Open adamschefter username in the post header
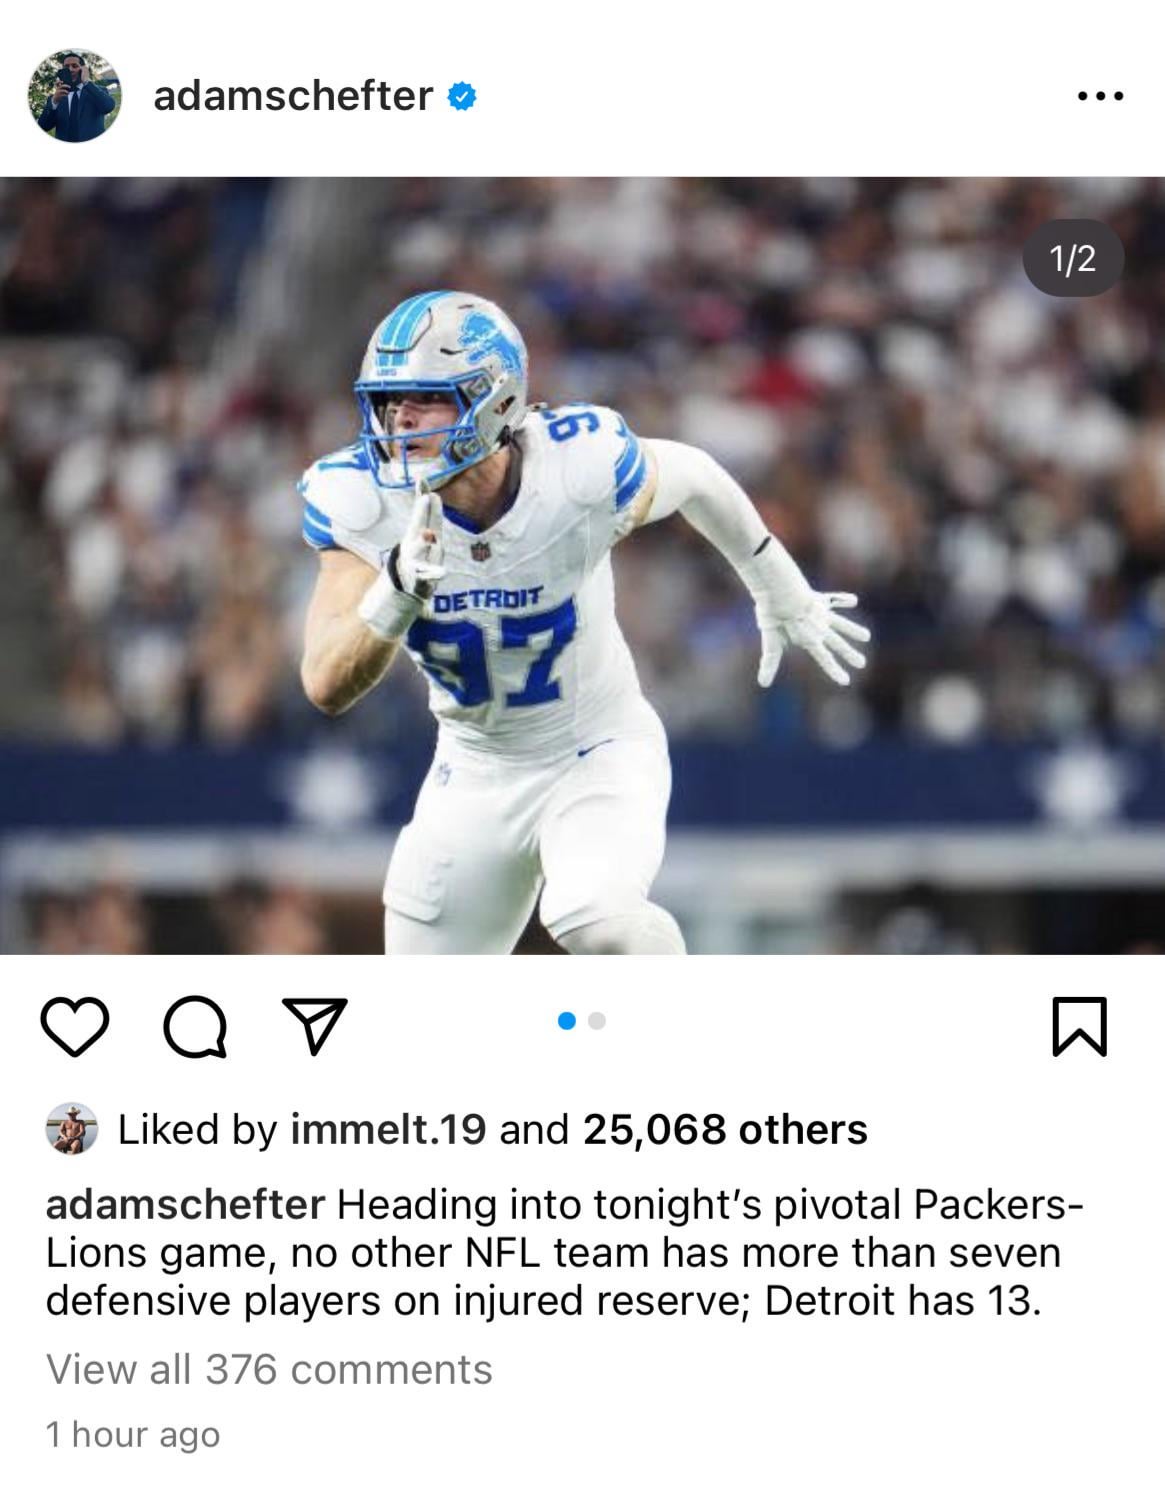 click(293, 96)
